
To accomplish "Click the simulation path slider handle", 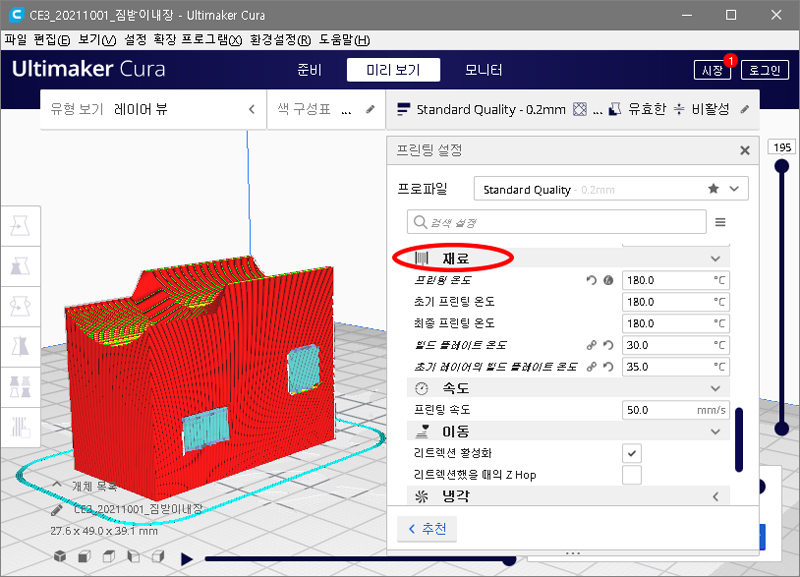I will 509,560.
